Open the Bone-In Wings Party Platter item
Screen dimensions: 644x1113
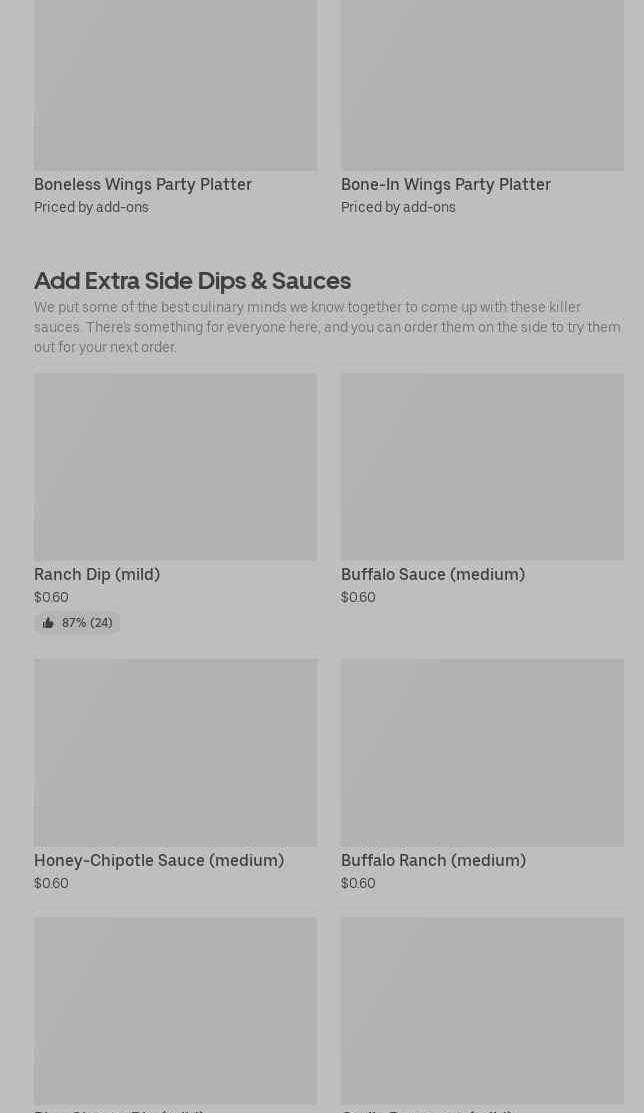[445, 185]
